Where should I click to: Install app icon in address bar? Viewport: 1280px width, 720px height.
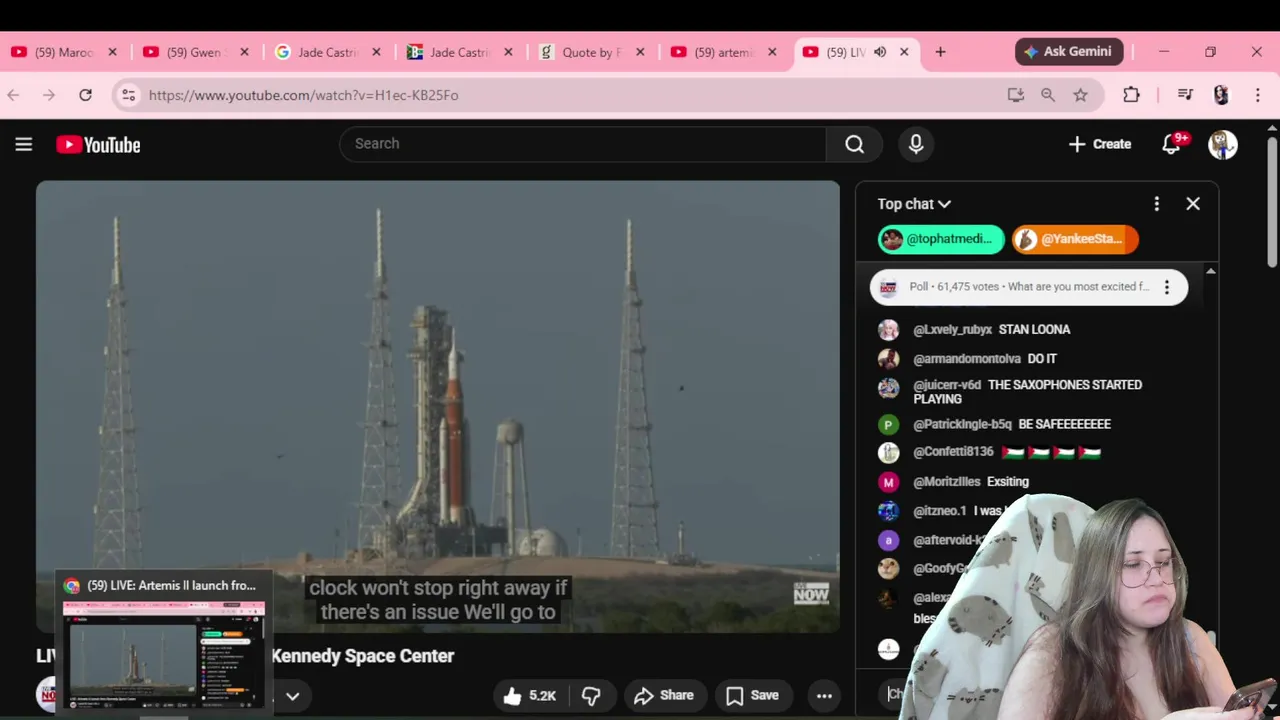coord(1016,95)
